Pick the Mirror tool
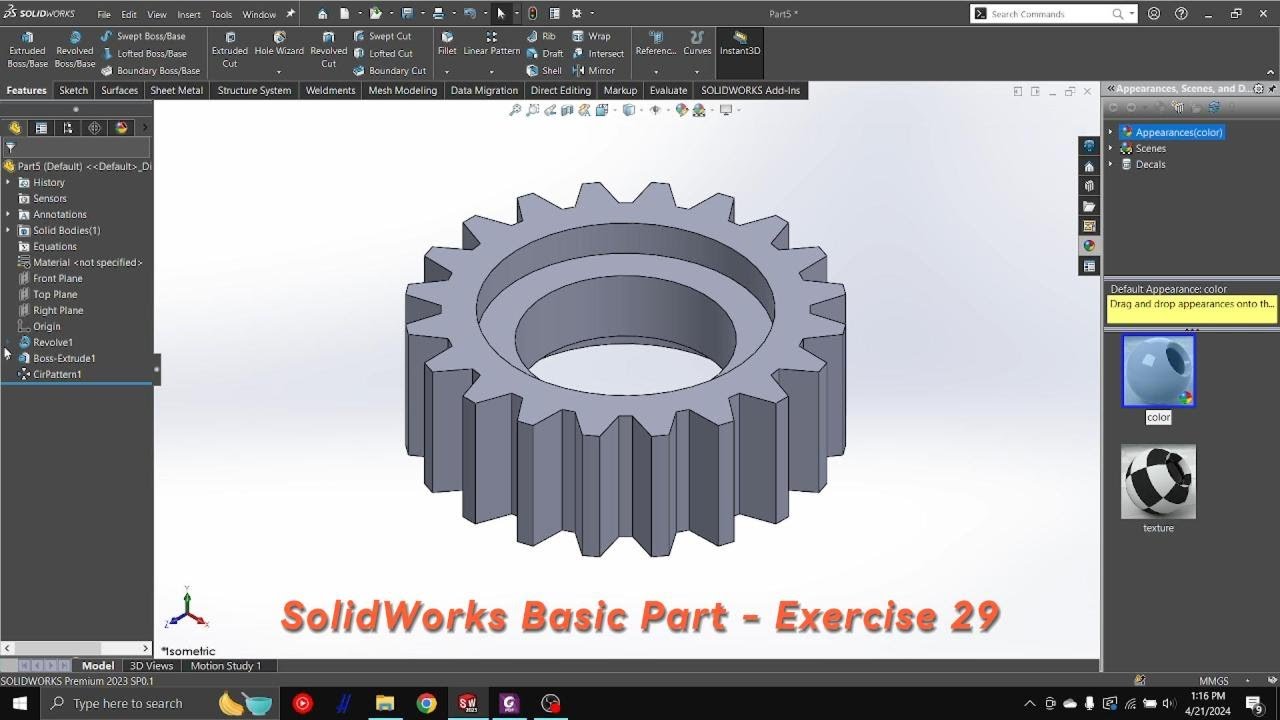 (593, 71)
